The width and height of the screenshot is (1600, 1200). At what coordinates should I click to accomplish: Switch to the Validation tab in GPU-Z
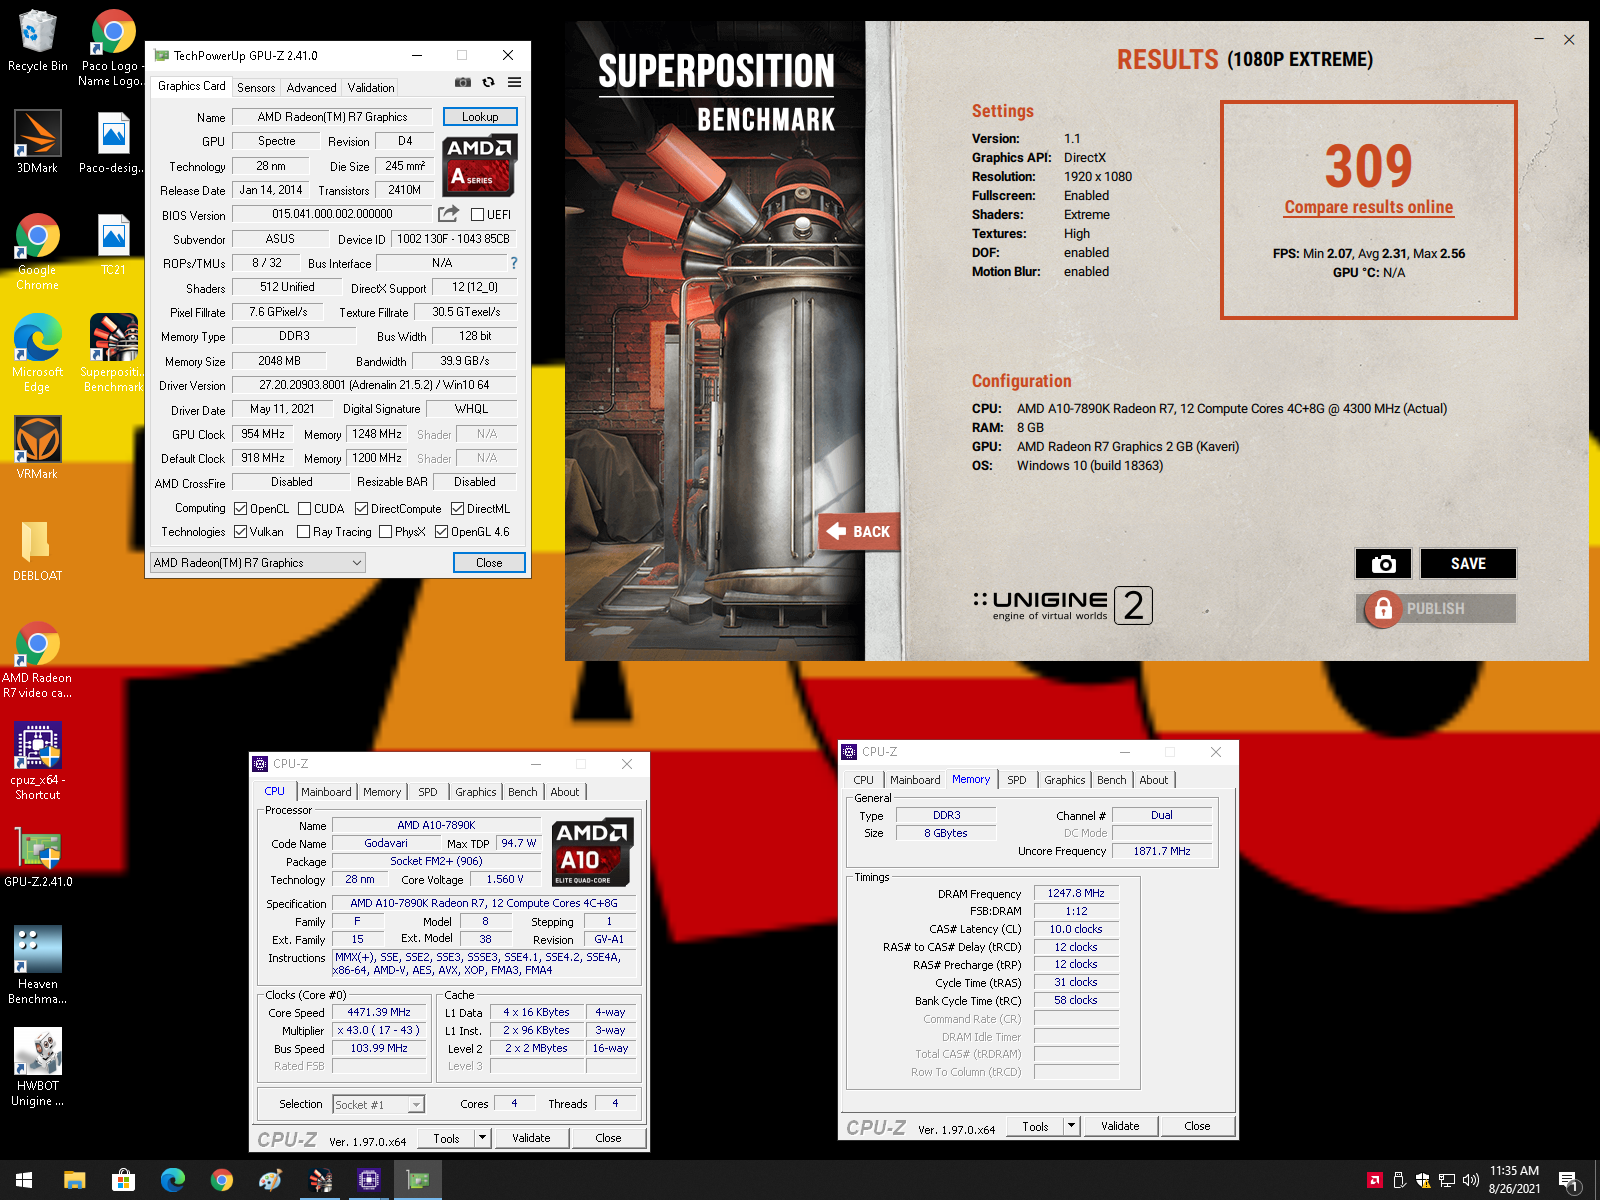(371, 88)
